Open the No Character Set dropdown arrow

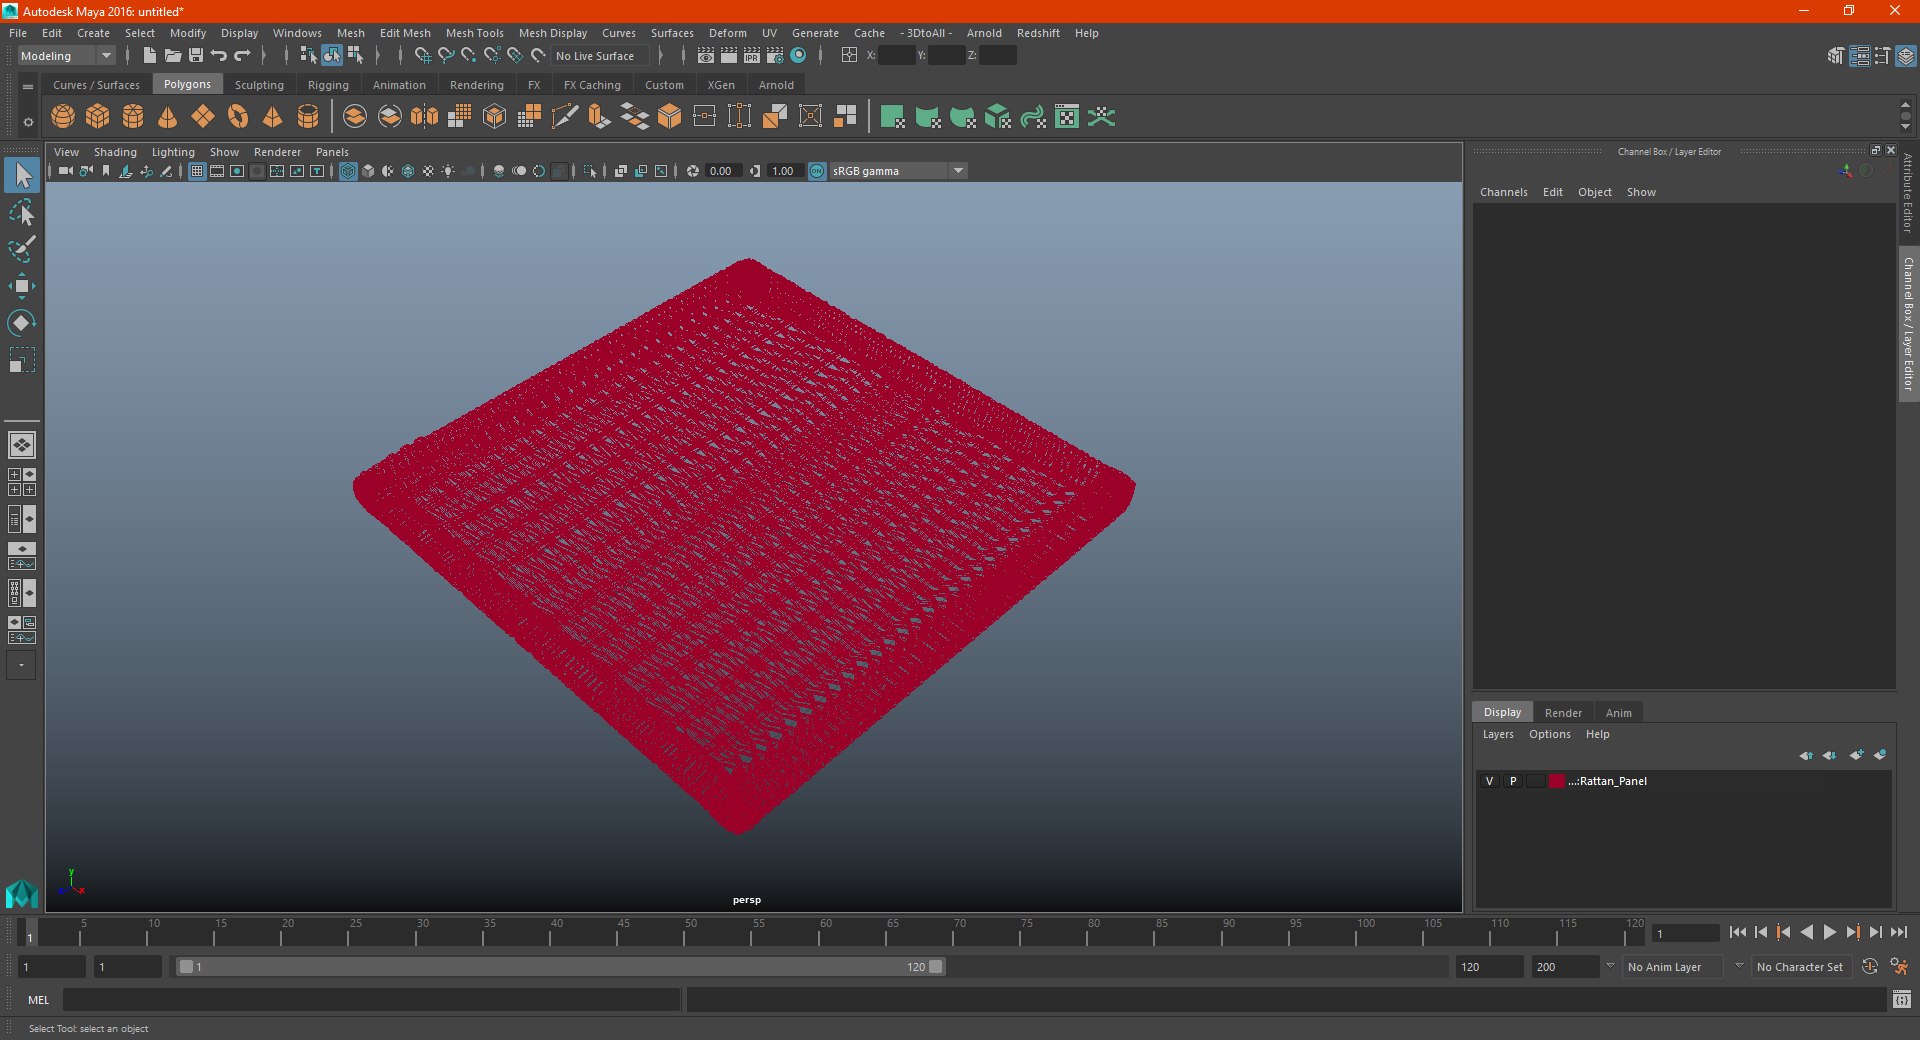[x=1739, y=967]
